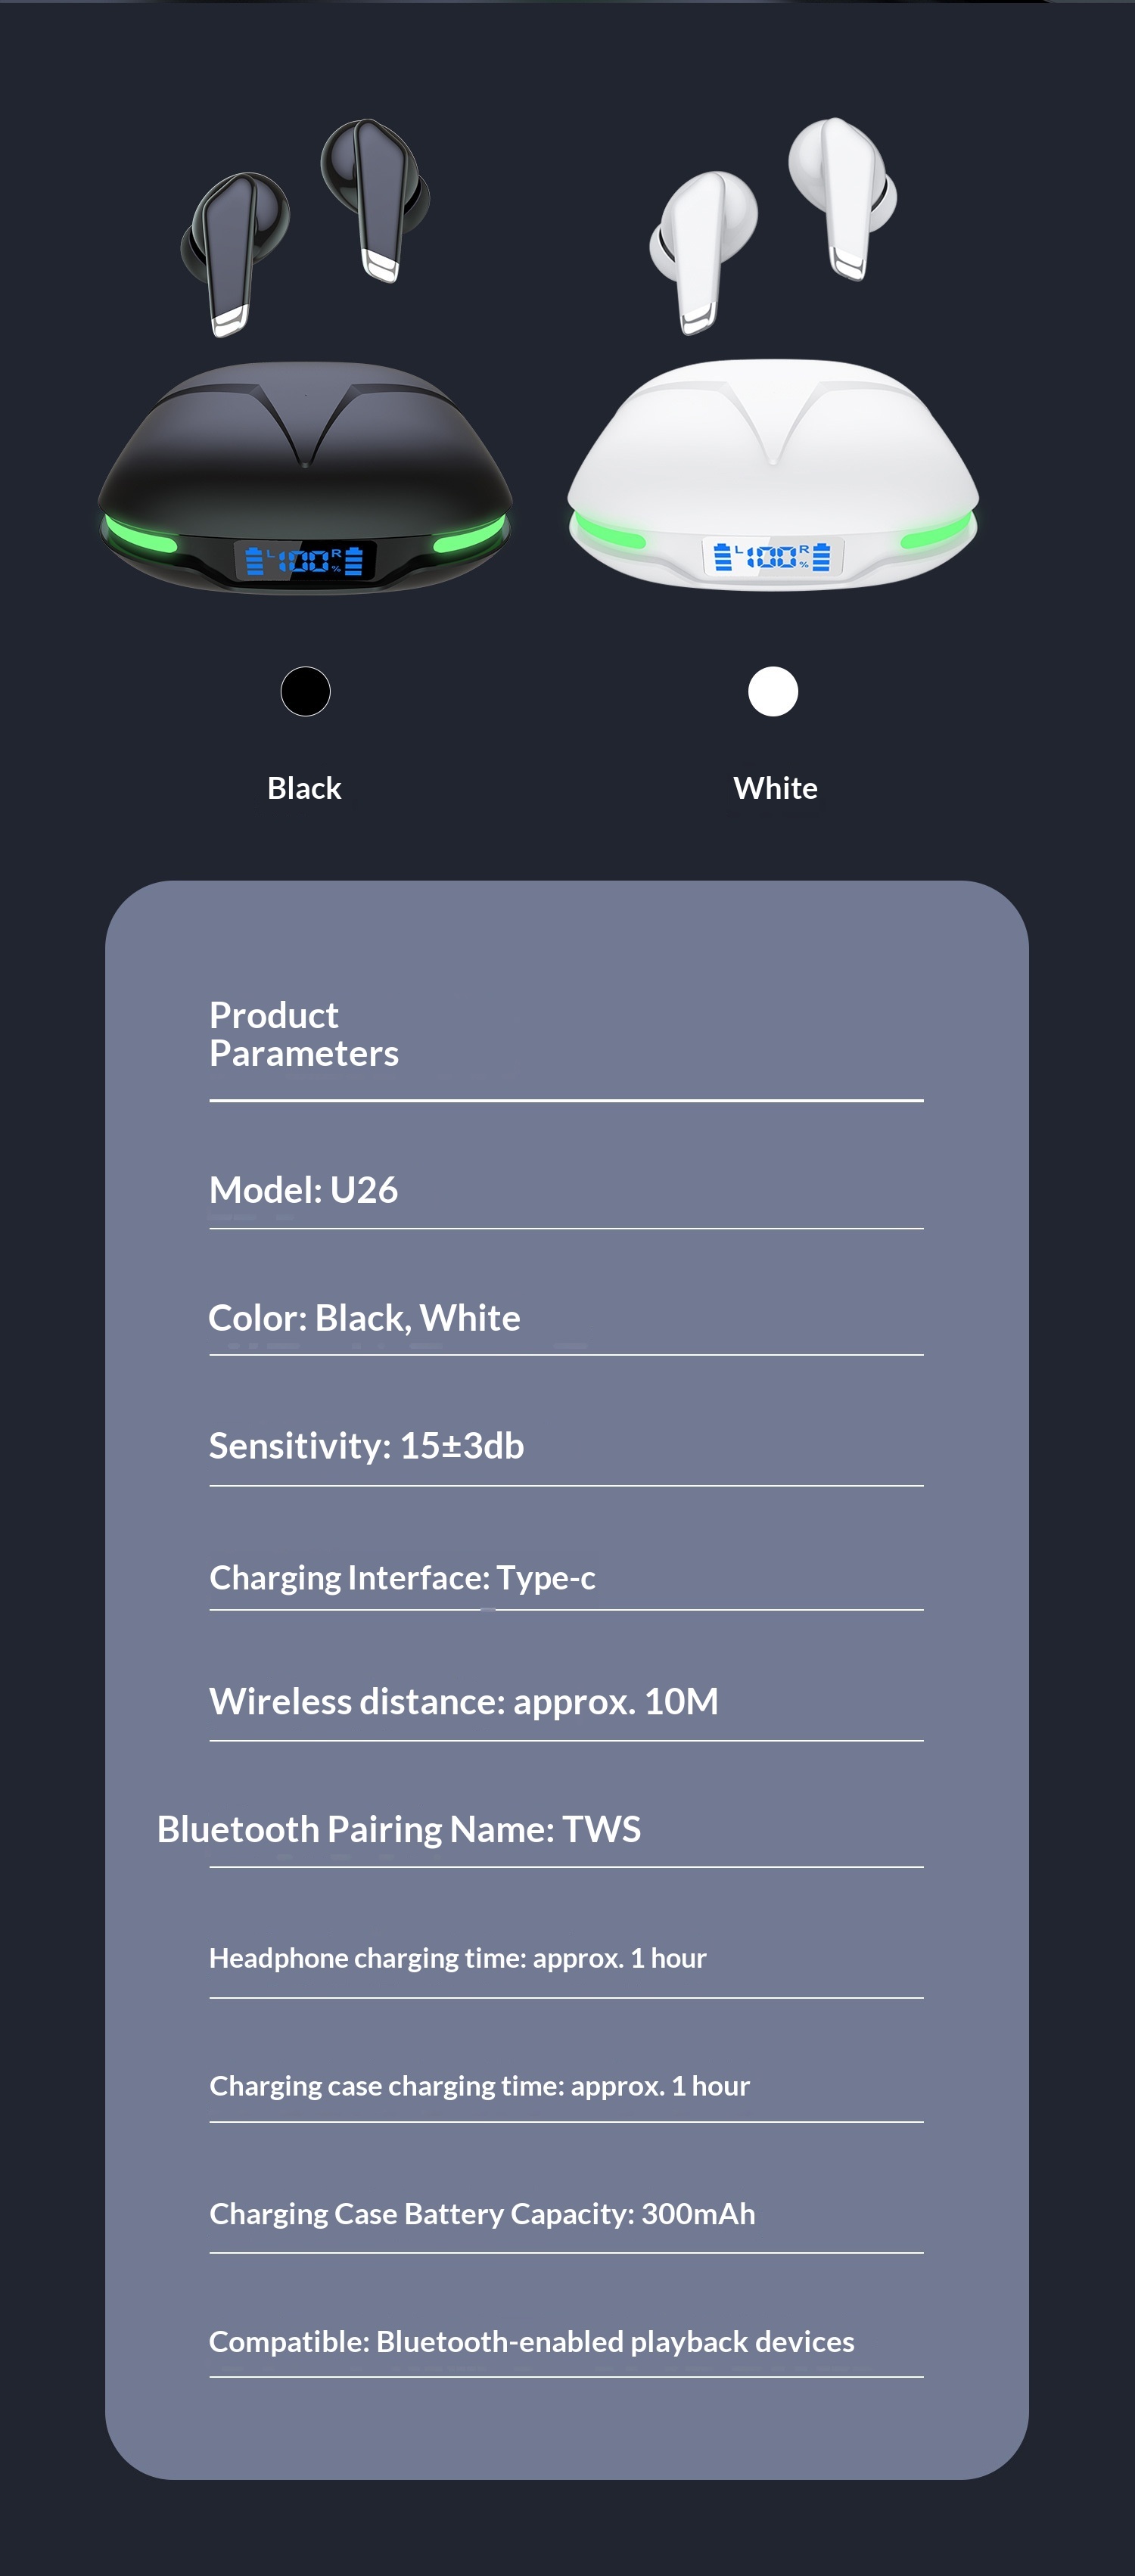The height and width of the screenshot is (2576, 1135).
Task: Click the "Wireless distance: approx. 10M" row
Action: pos(463,1701)
